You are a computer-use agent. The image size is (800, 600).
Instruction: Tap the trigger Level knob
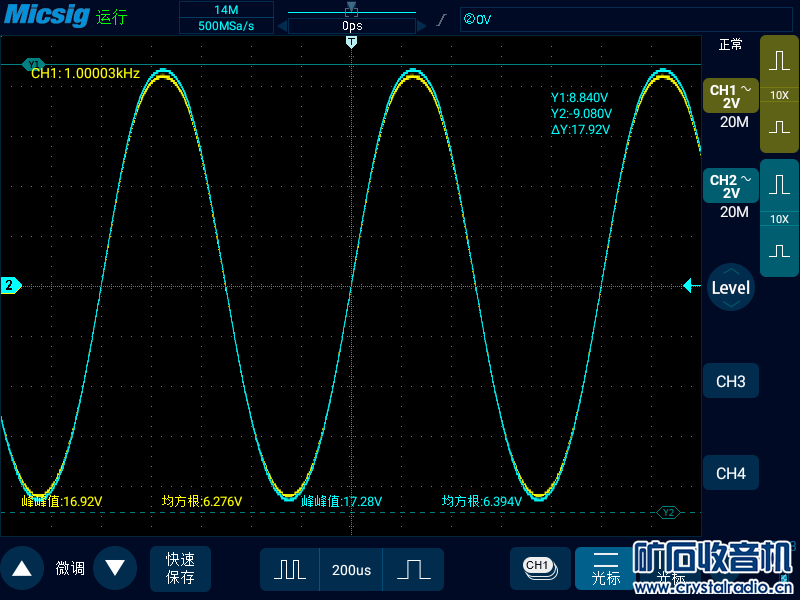[x=731, y=287]
